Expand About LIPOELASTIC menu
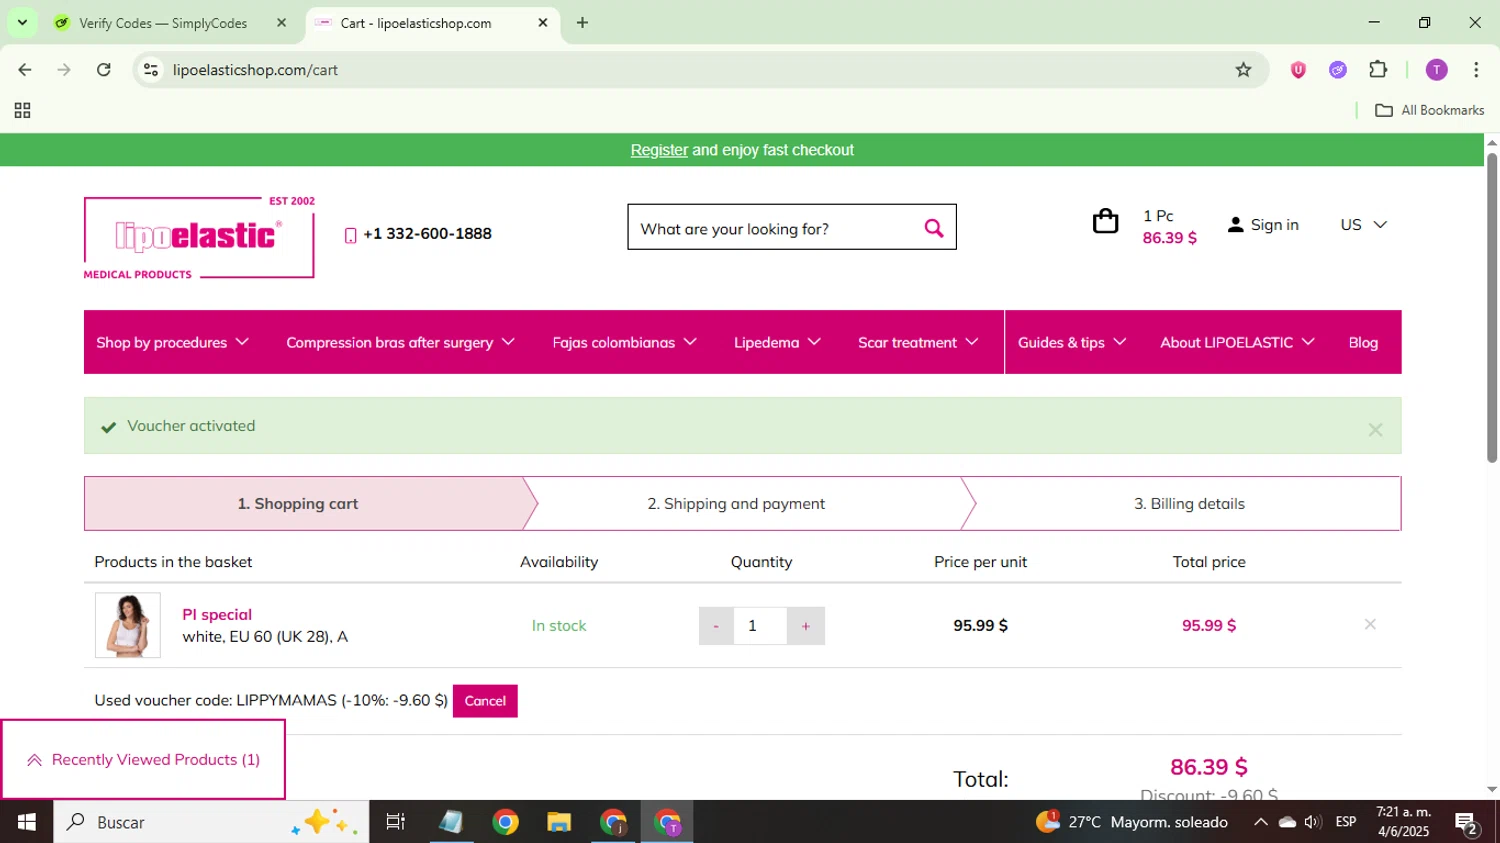This screenshot has height=843, width=1500. point(1237,342)
